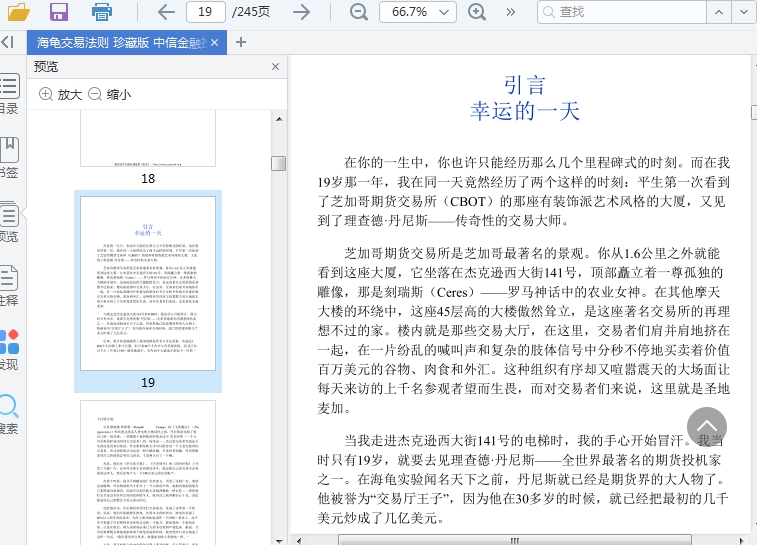
Task: Print the document using the printer icon
Action: pos(102,12)
